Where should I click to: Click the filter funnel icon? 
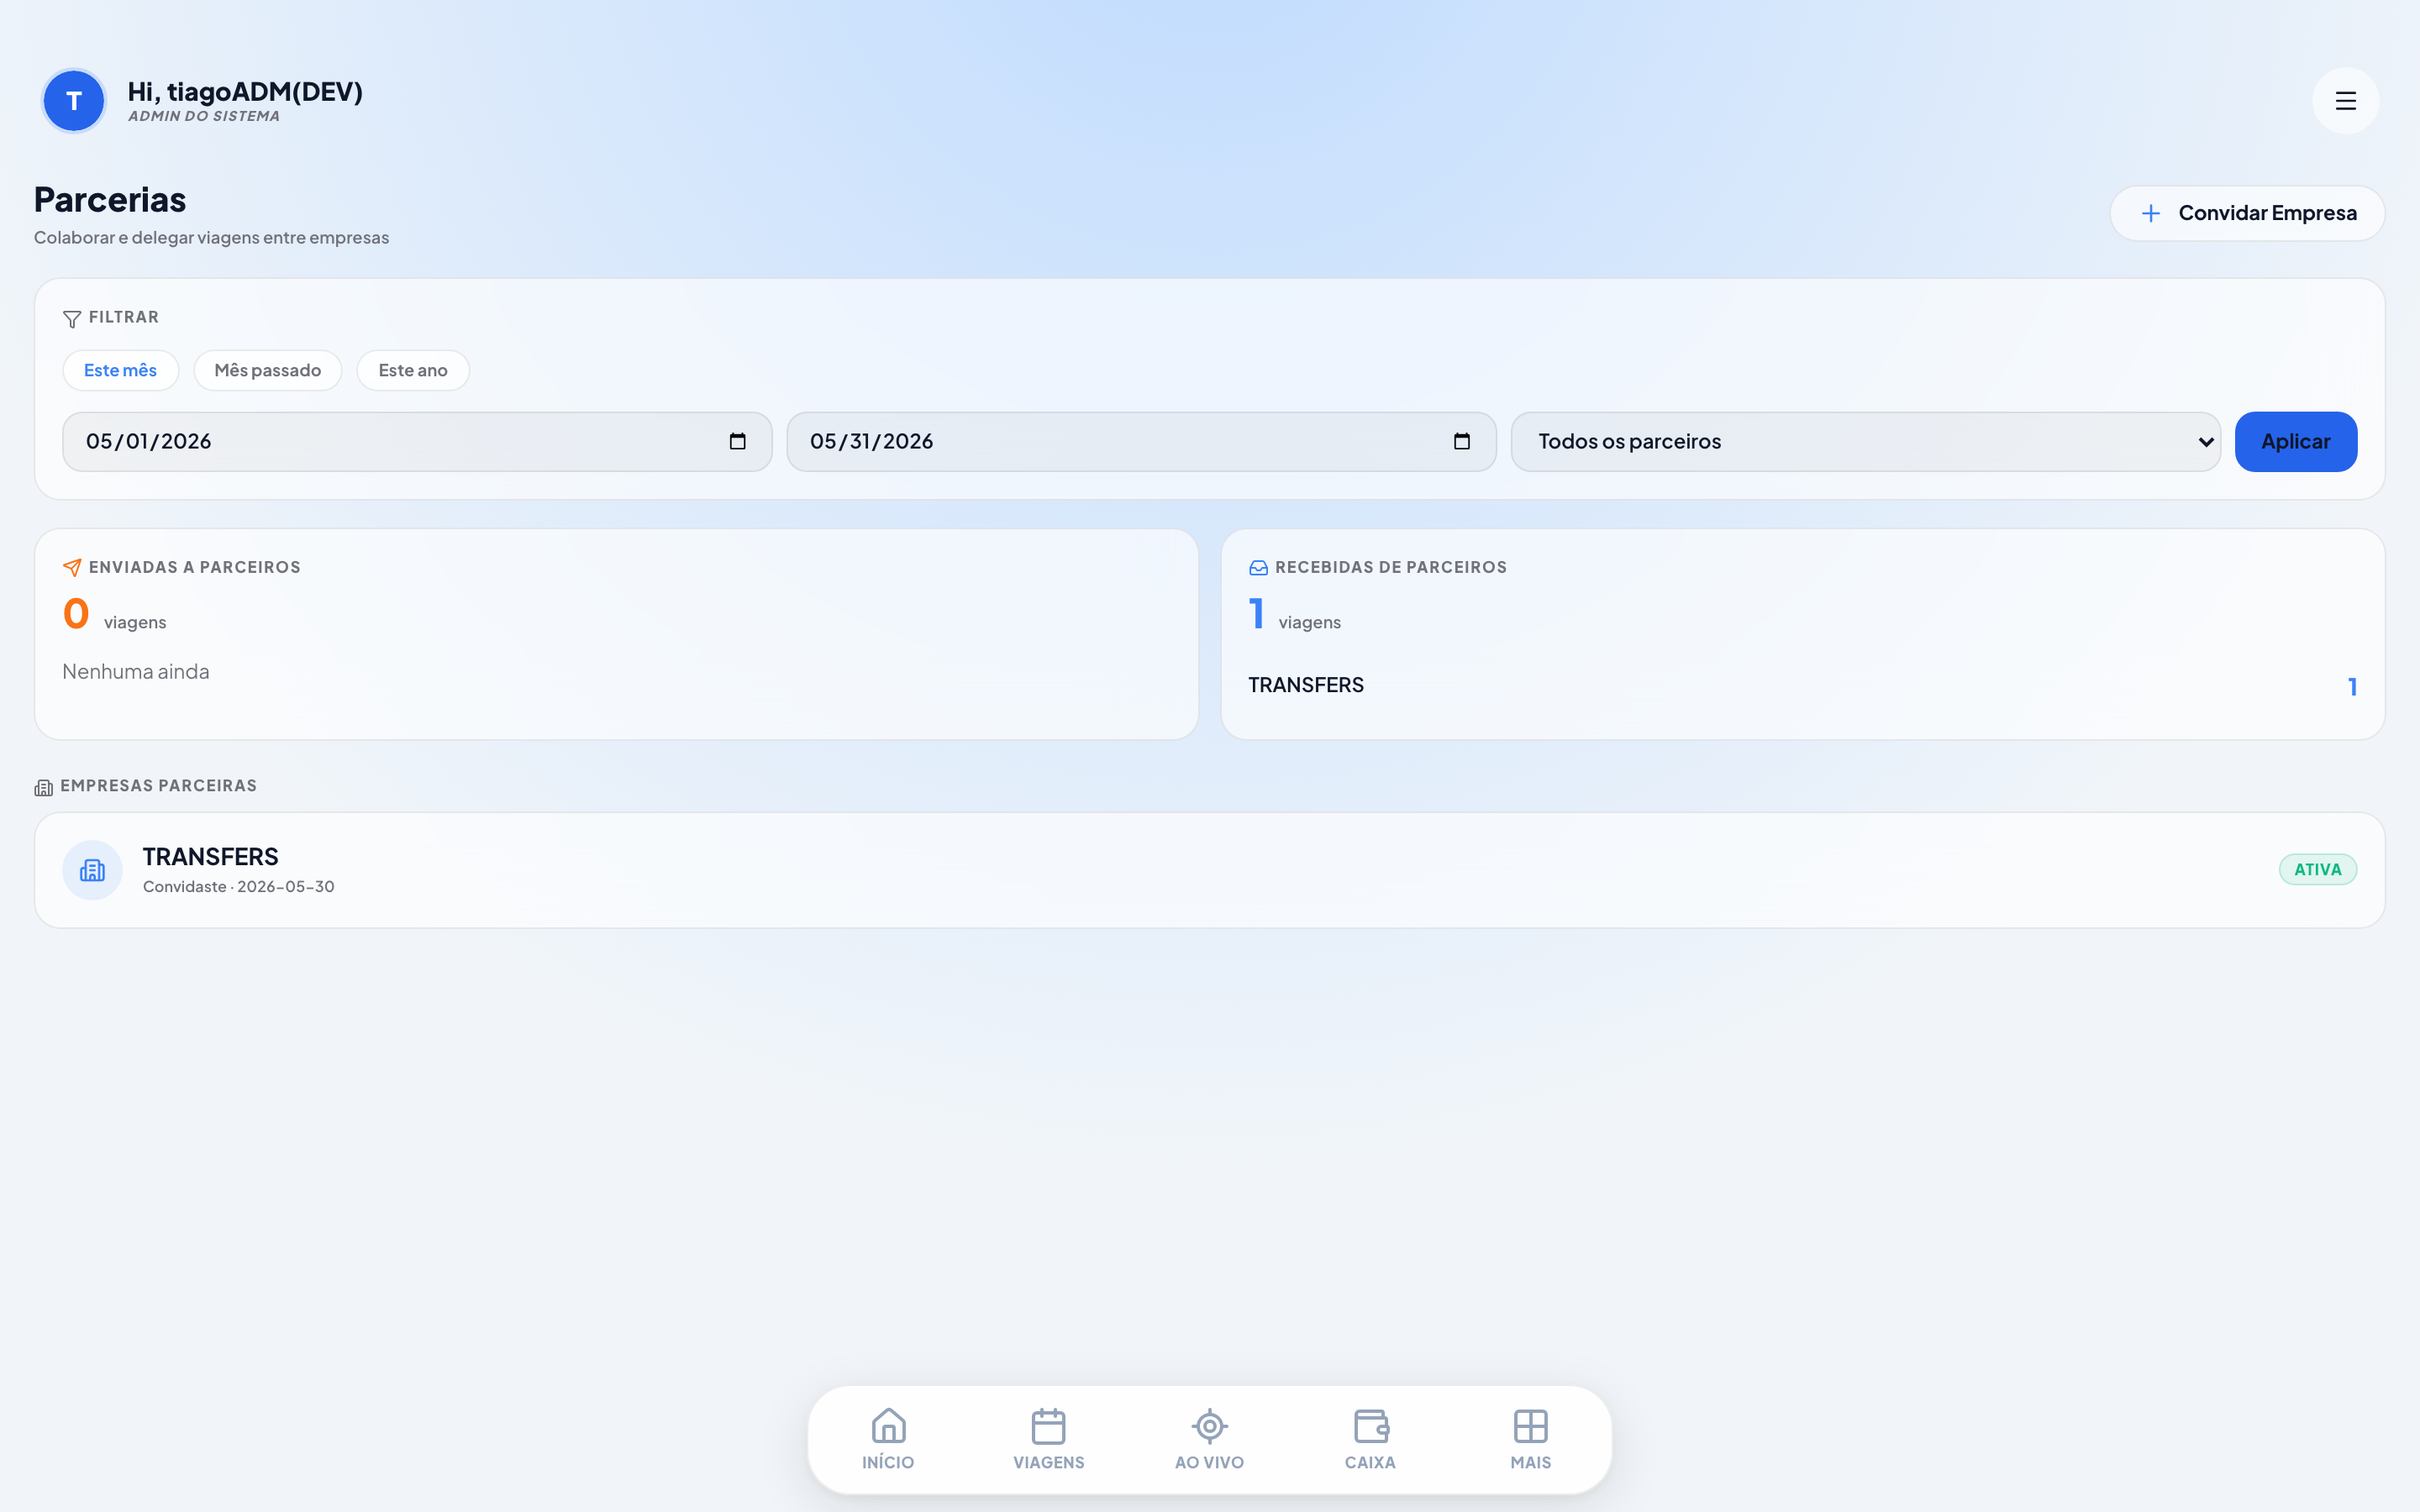72,319
